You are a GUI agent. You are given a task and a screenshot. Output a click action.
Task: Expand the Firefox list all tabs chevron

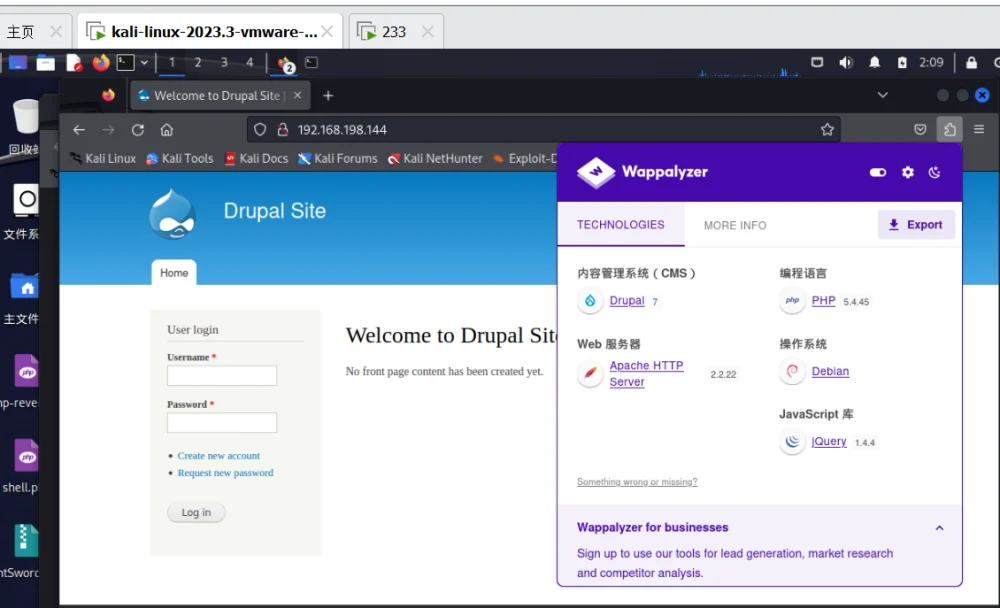[x=883, y=95]
